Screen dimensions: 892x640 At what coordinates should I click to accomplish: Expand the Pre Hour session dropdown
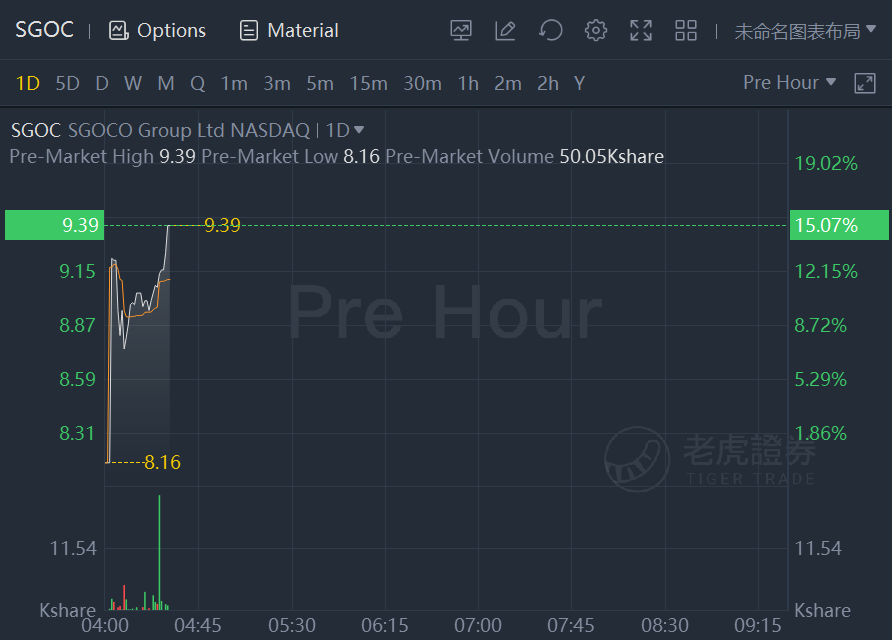pos(790,82)
